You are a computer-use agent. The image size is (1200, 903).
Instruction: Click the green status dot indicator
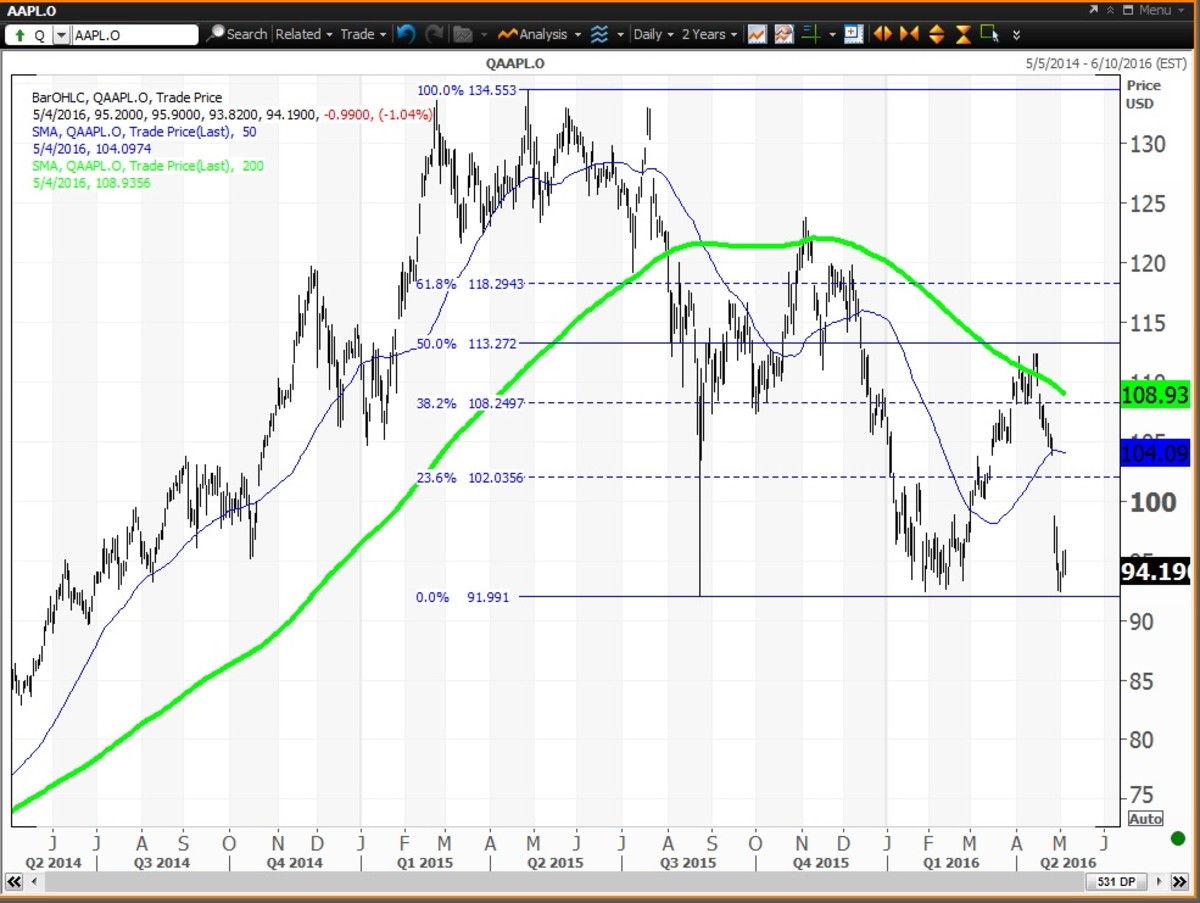pos(1177,838)
